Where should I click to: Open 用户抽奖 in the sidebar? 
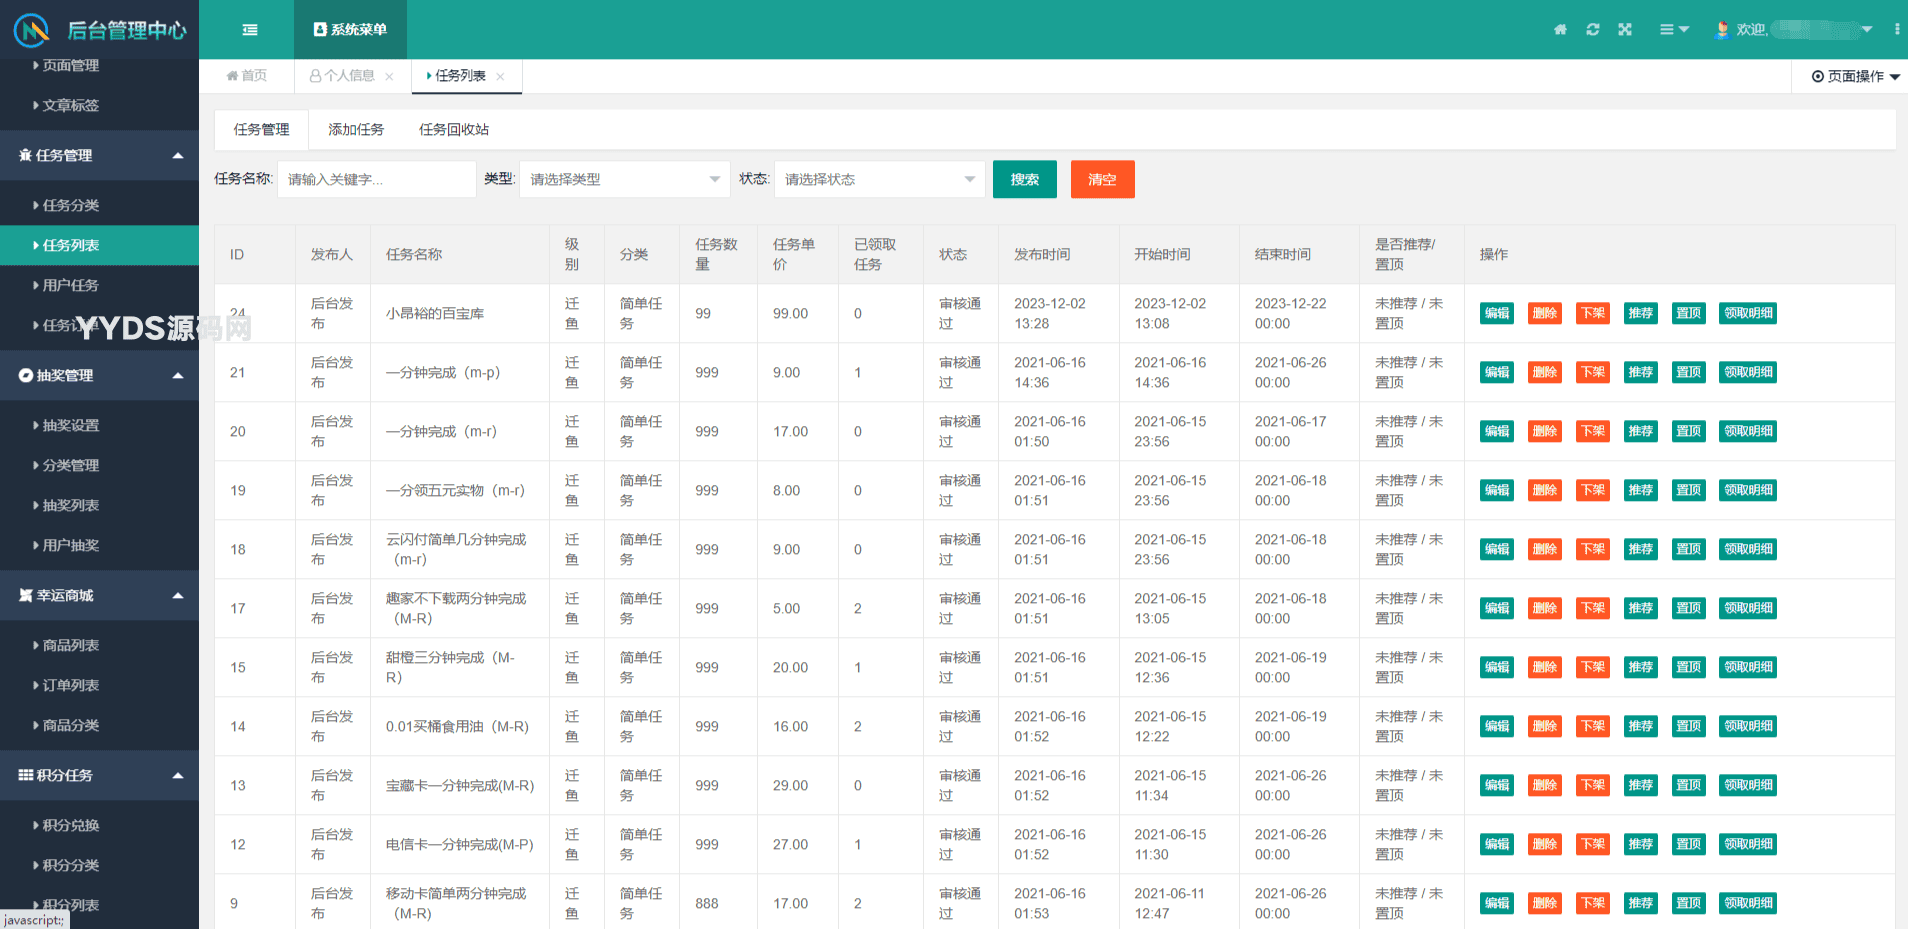pyautogui.click(x=100, y=545)
